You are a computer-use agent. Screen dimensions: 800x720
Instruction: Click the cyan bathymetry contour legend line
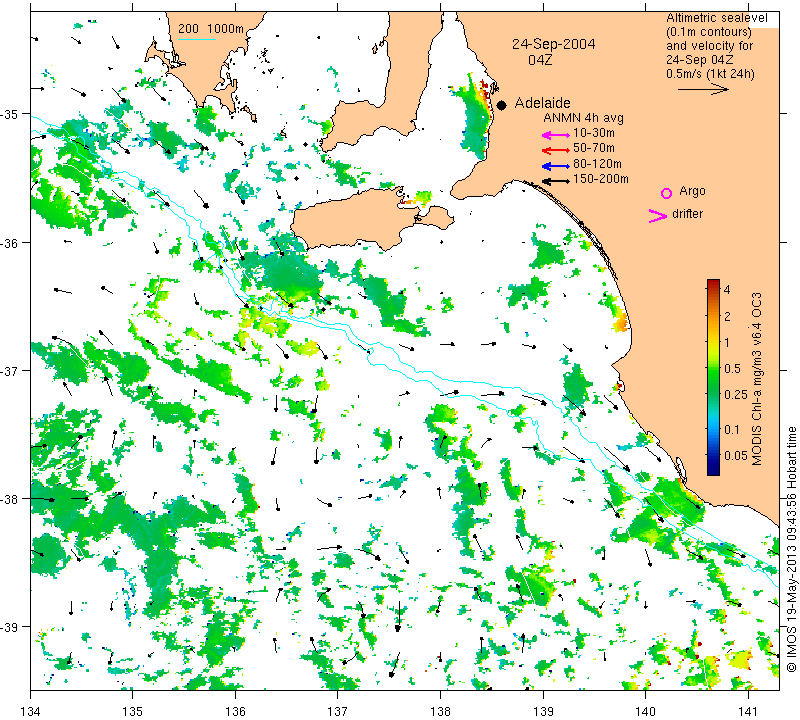click(x=196, y=39)
